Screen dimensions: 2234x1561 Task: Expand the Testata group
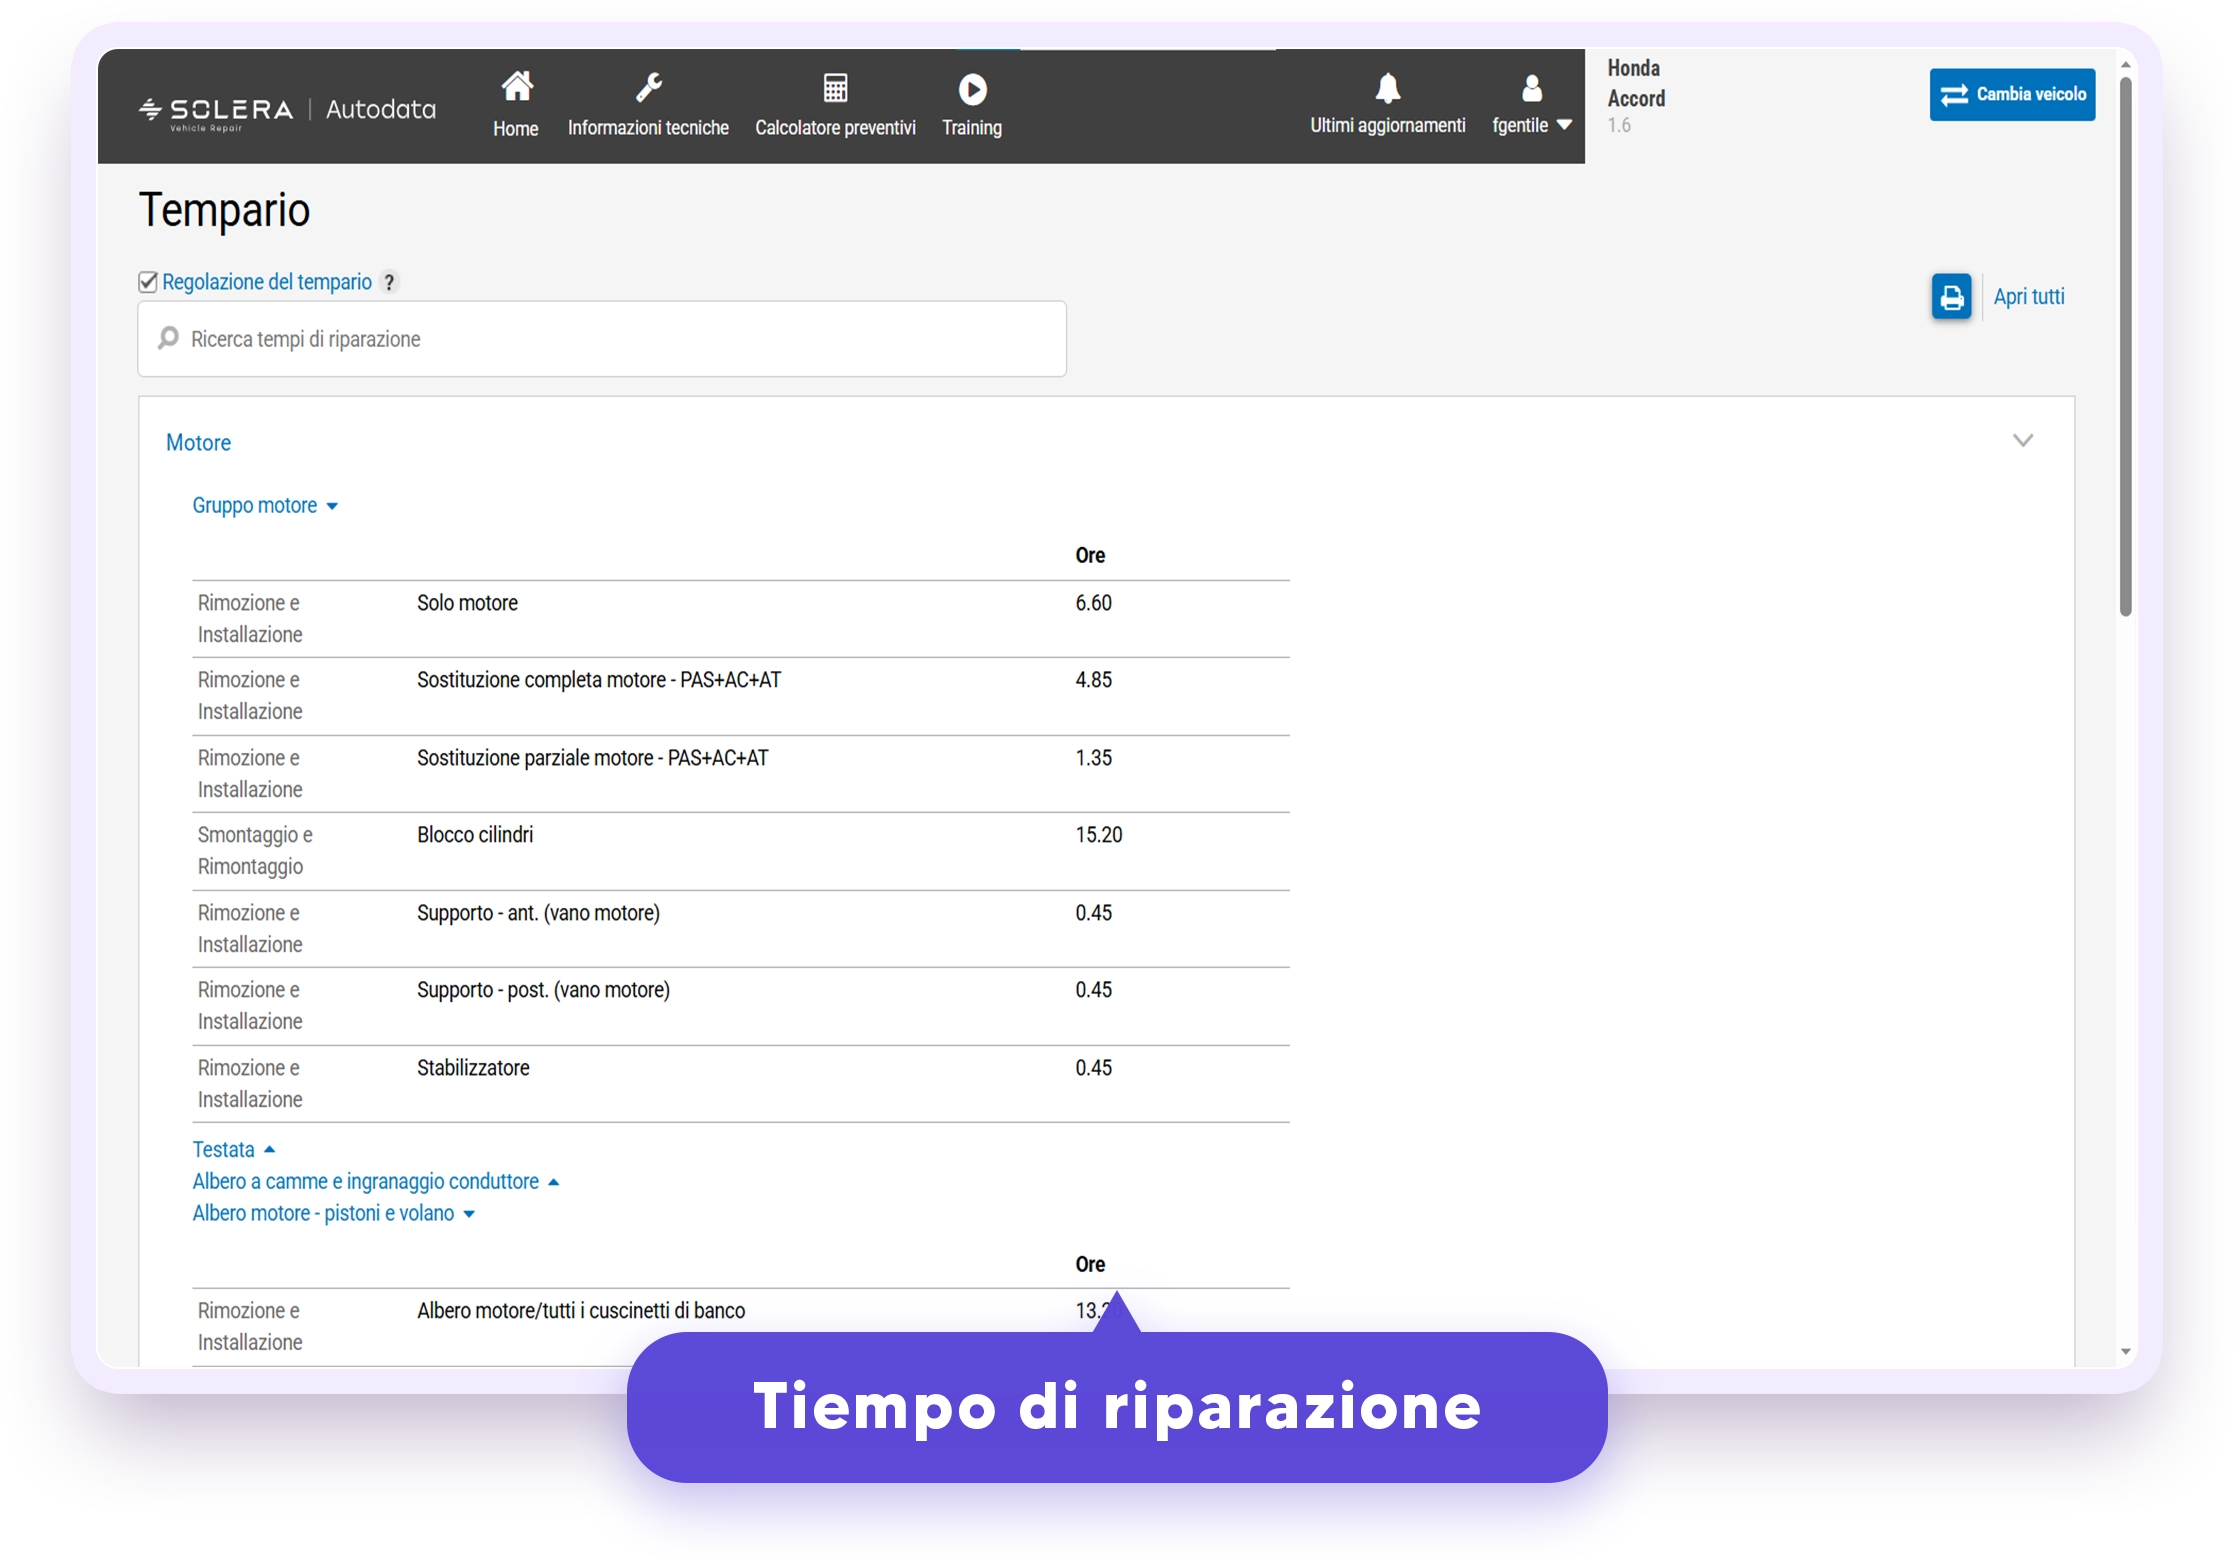(x=233, y=1150)
